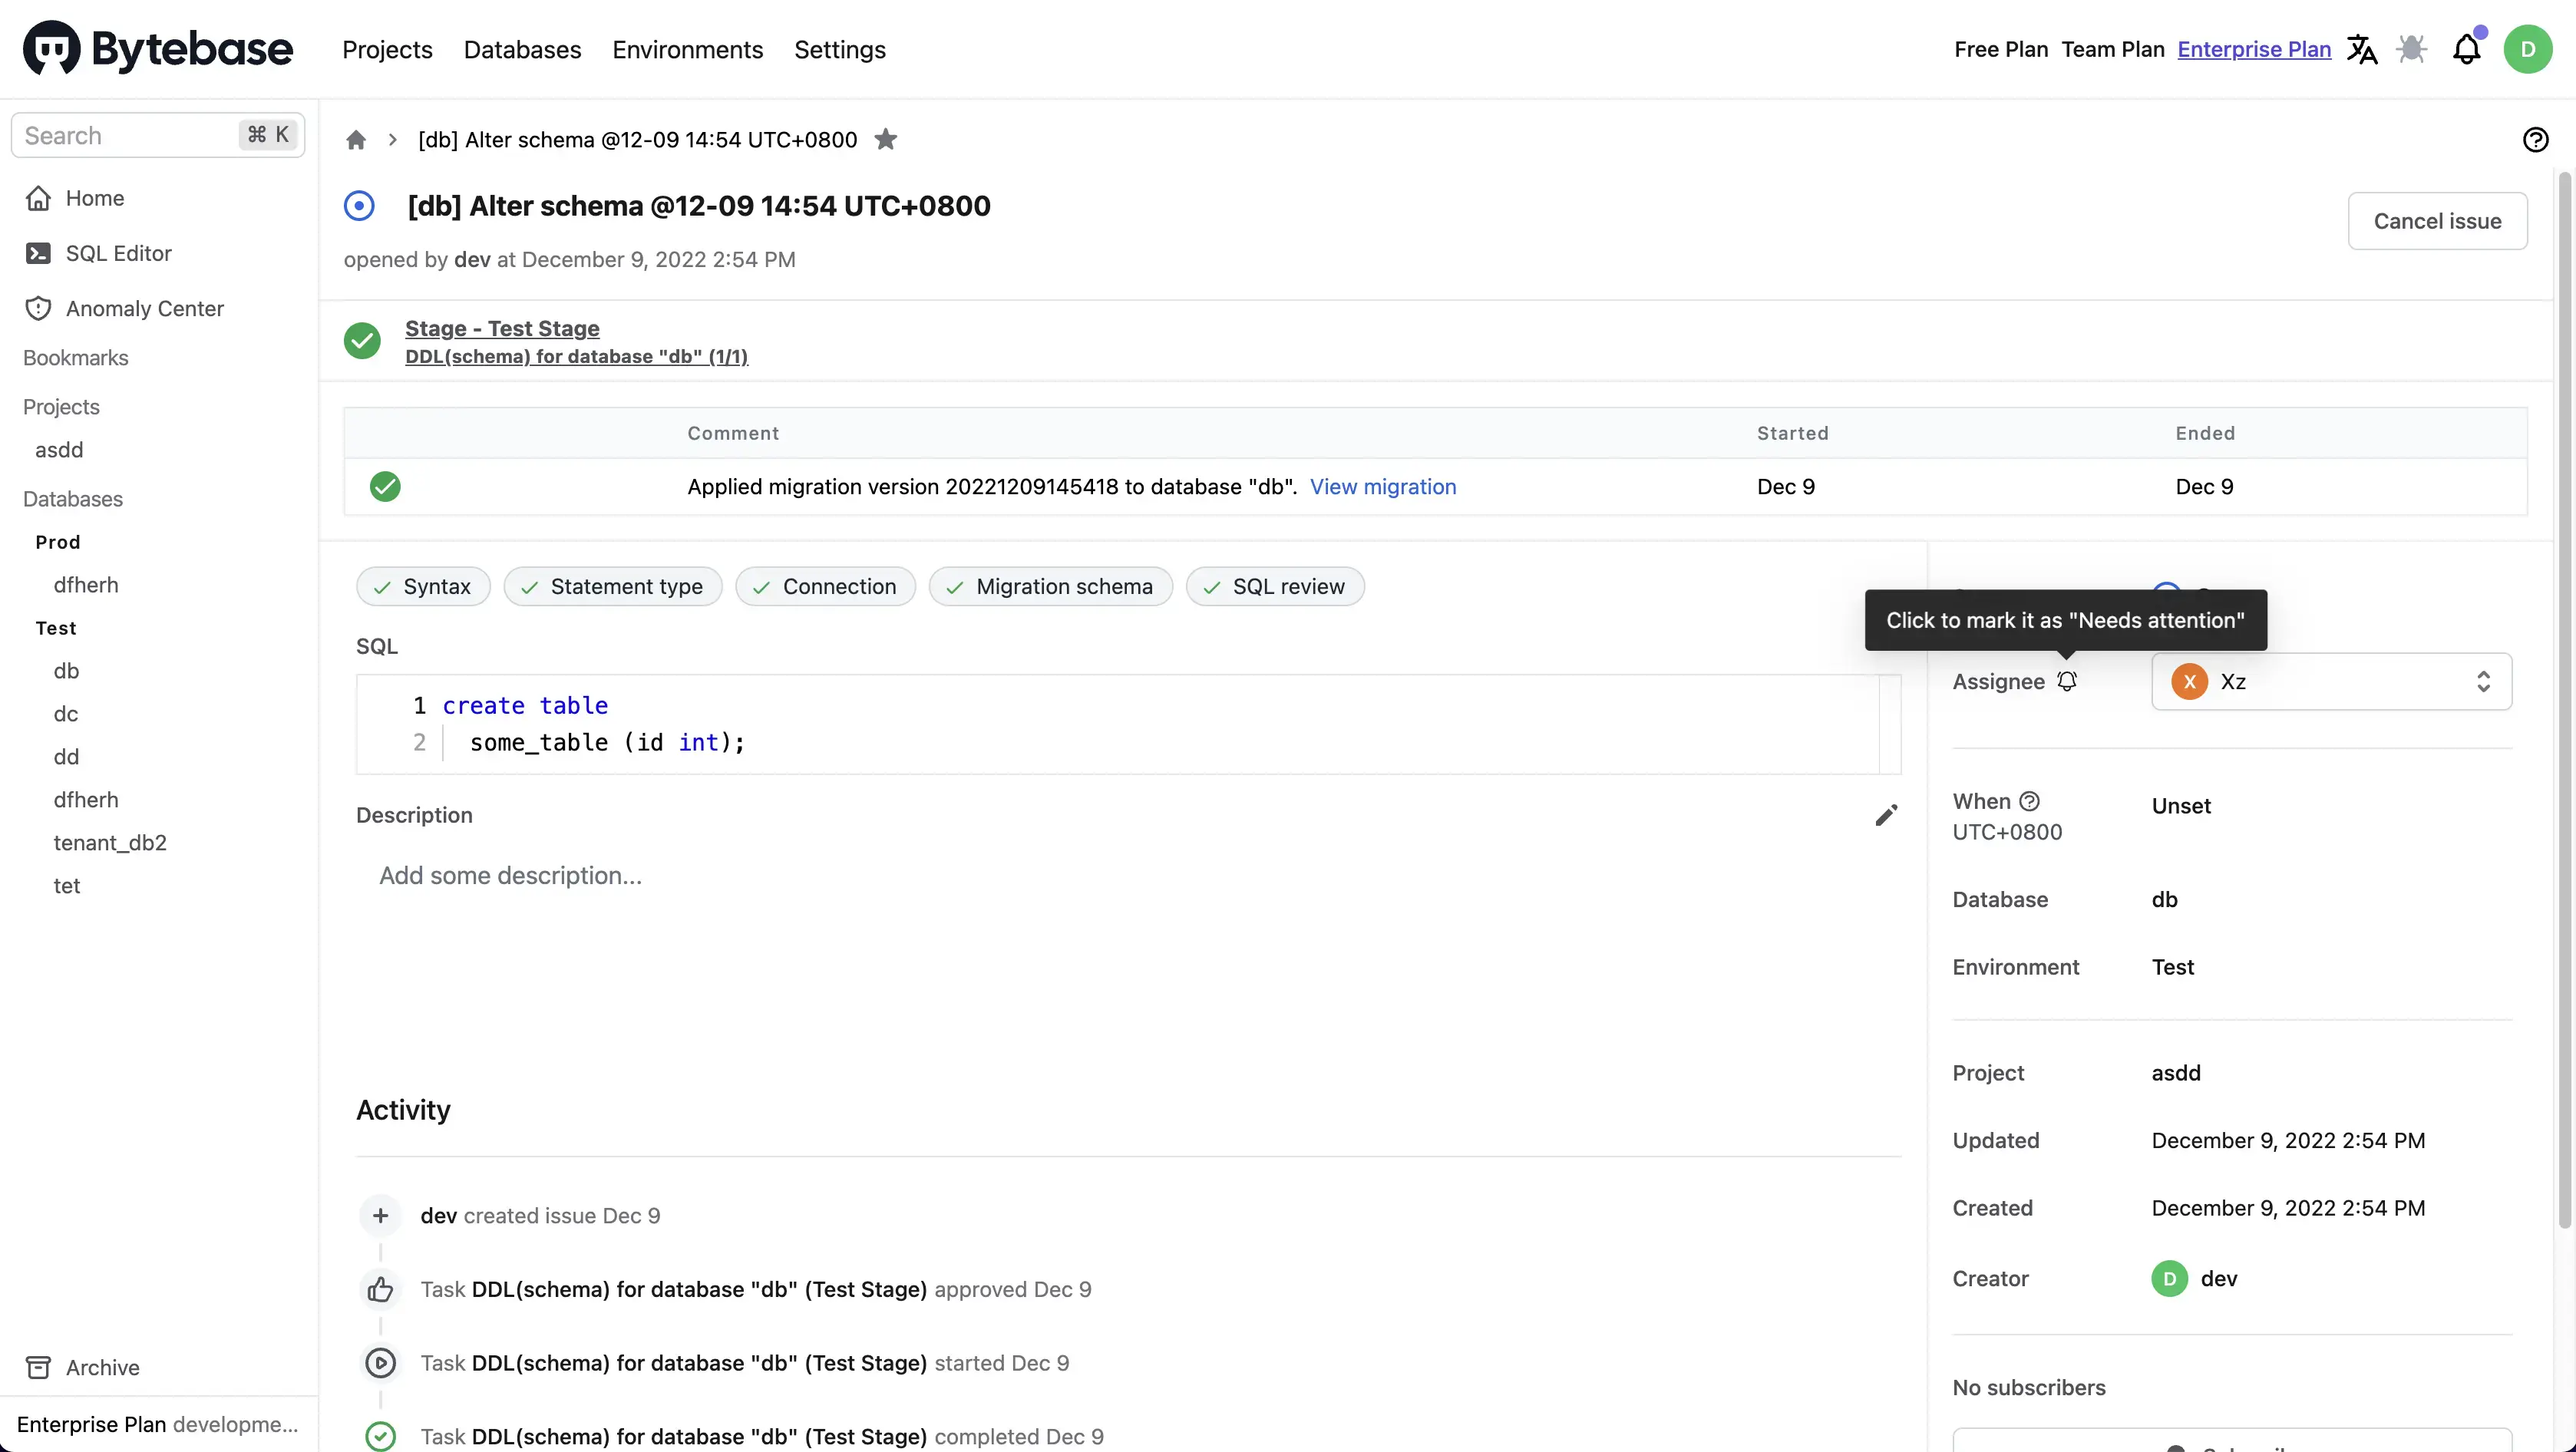Click the page vertical scrollbar
The width and height of the screenshot is (2576, 1452).
click(2564, 700)
